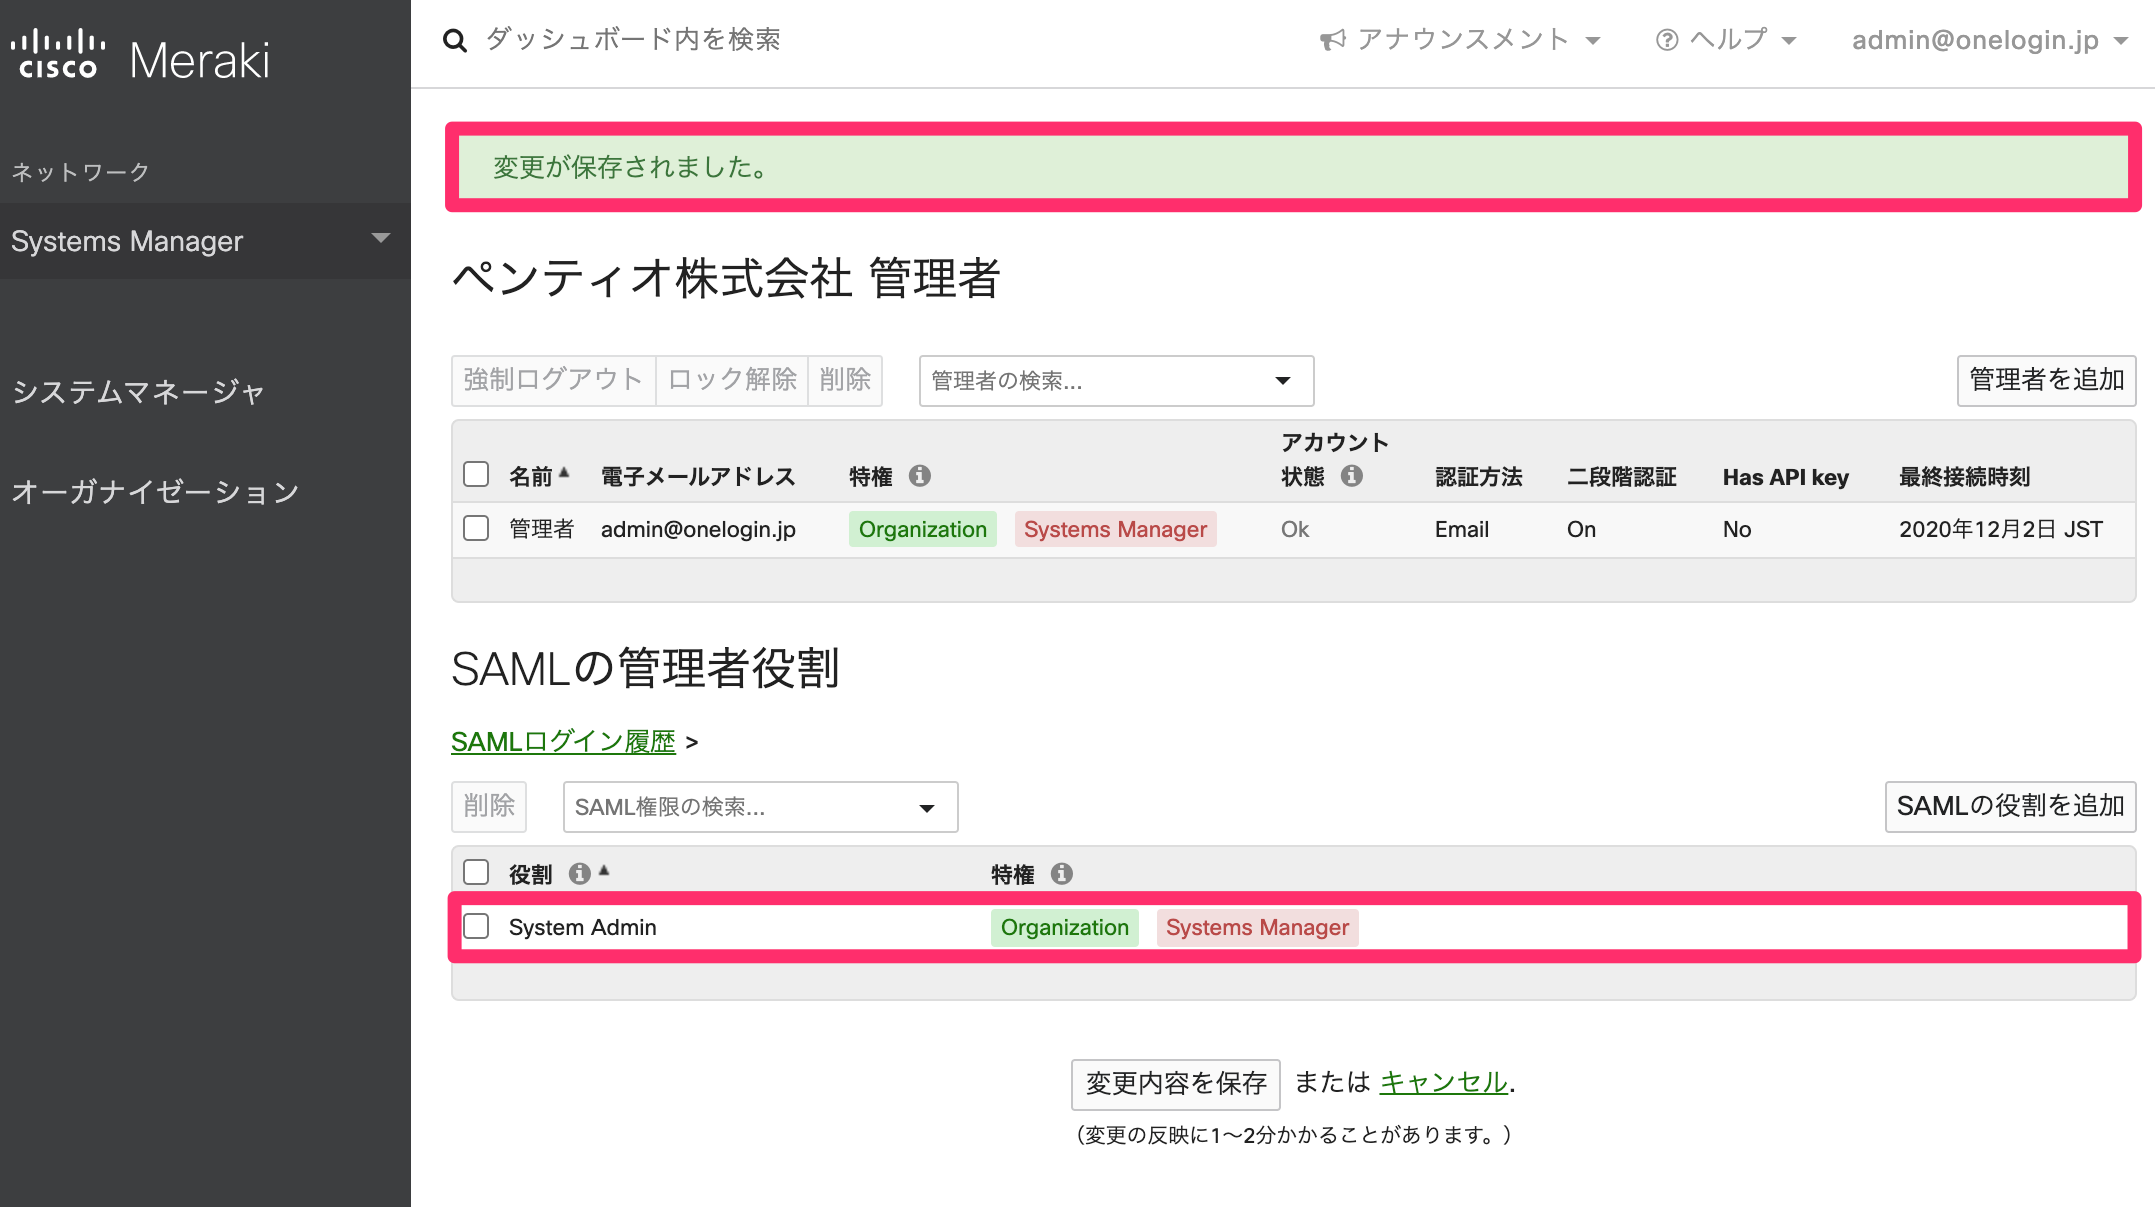Check the System Admin role checkbox

point(476,926)
